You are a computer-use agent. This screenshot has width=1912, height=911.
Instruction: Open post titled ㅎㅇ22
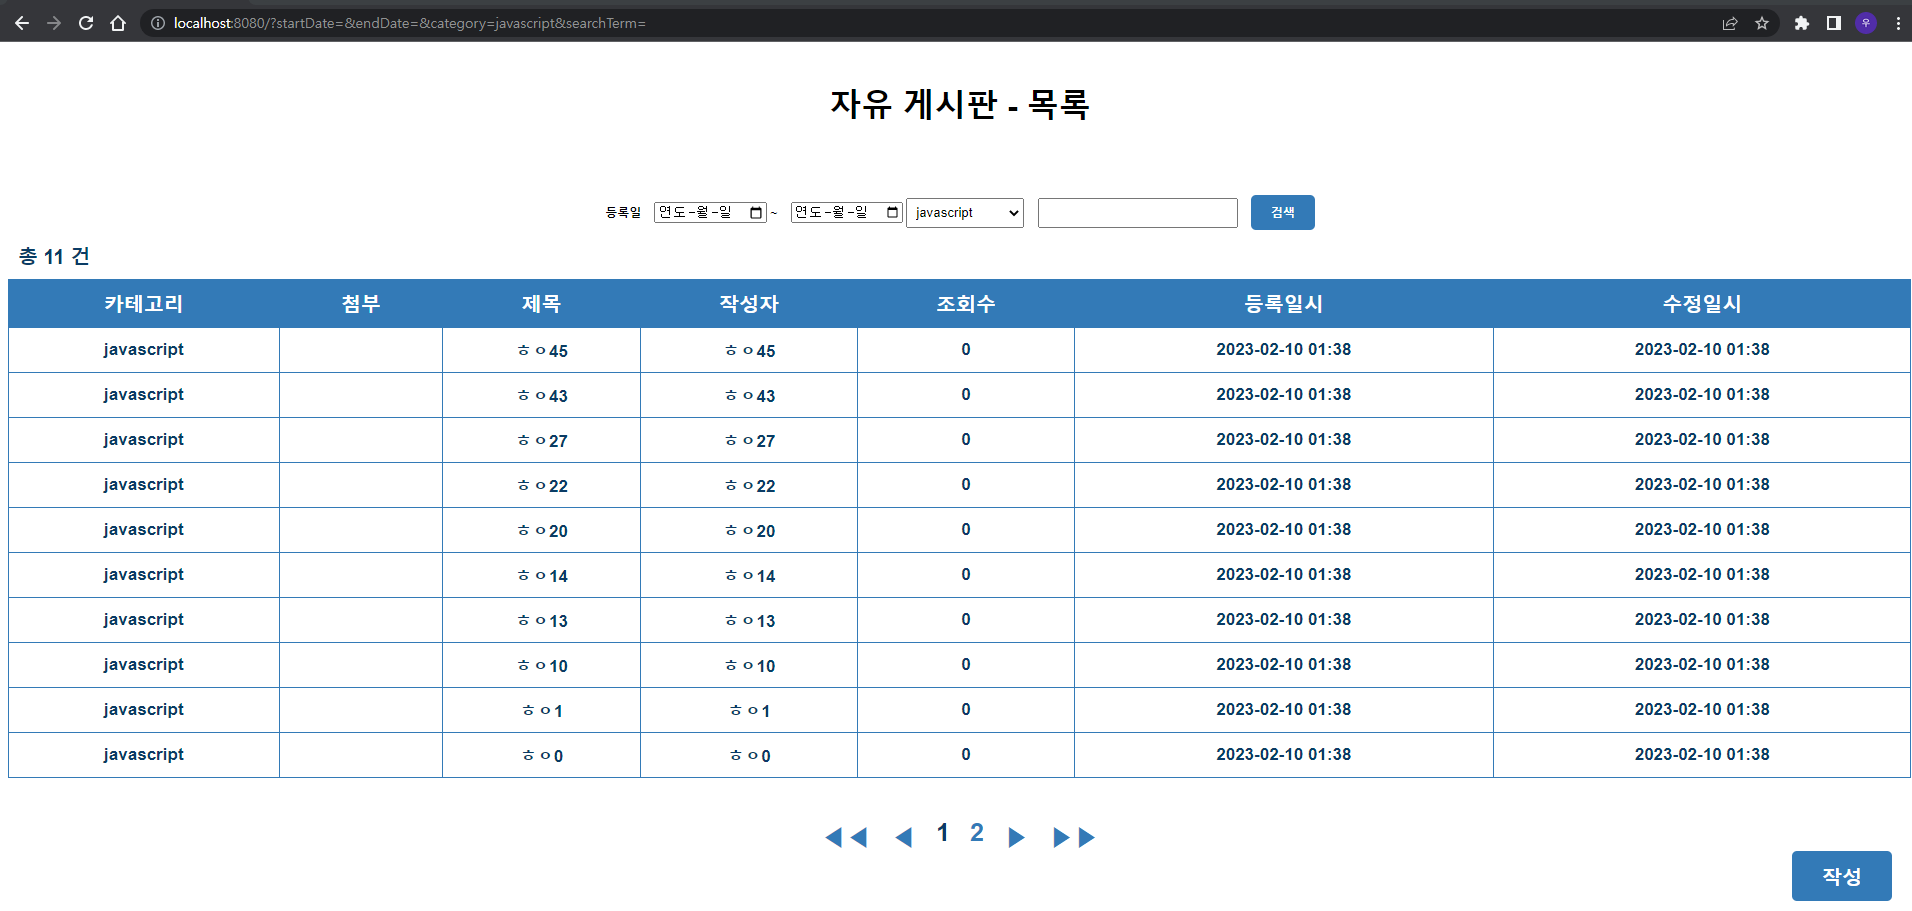542,486
